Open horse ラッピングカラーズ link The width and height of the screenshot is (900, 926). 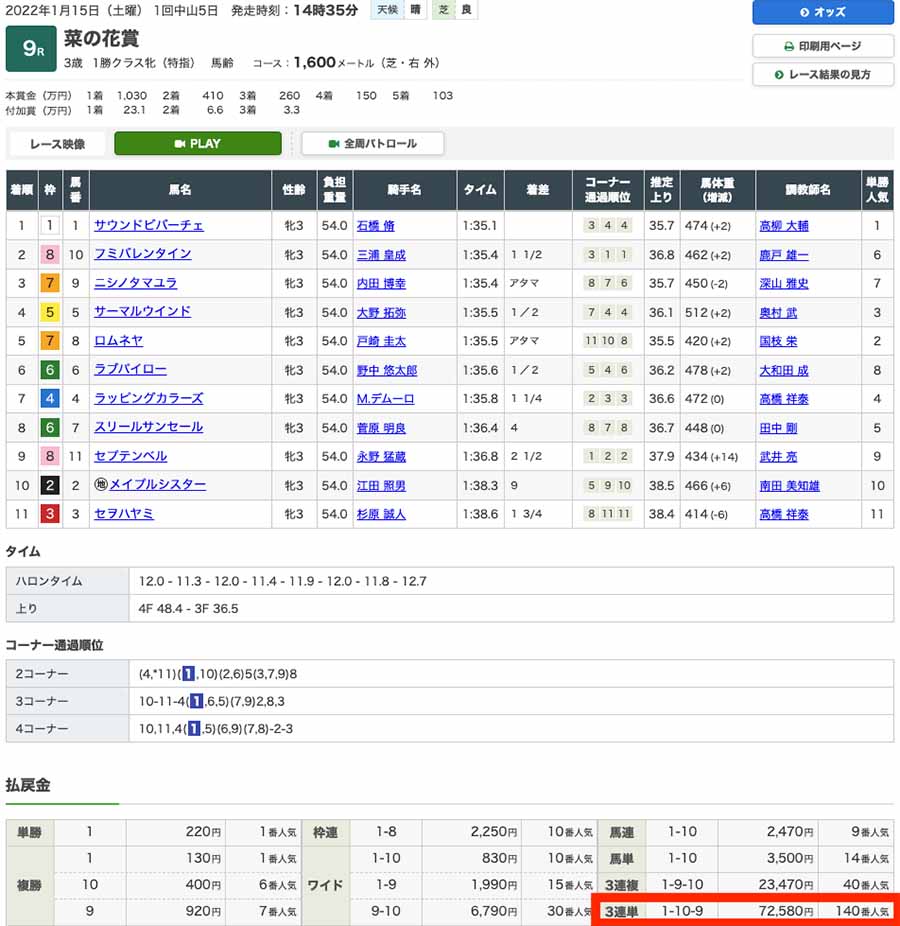point(149,399)
